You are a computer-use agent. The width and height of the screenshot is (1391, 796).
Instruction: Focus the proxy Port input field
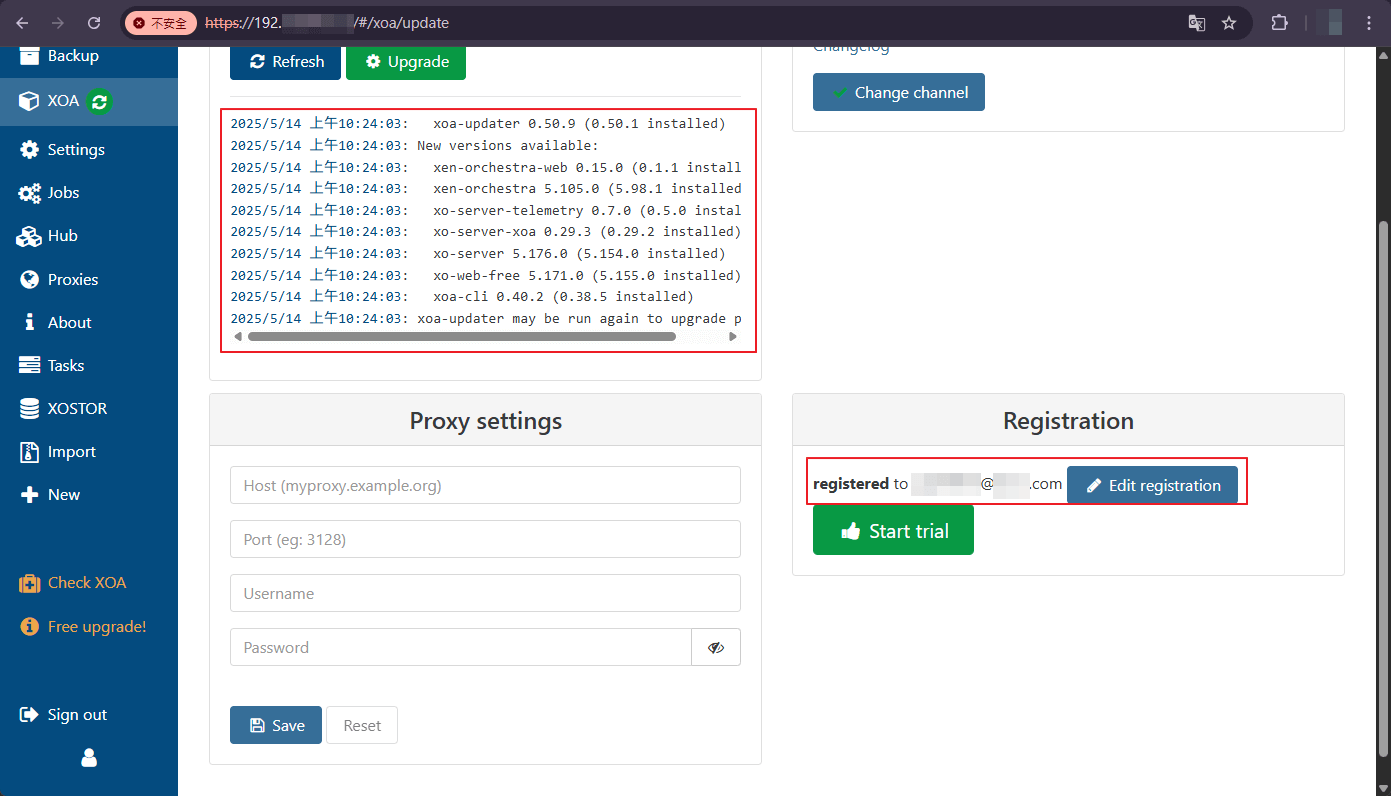click(x=485, y=539)
